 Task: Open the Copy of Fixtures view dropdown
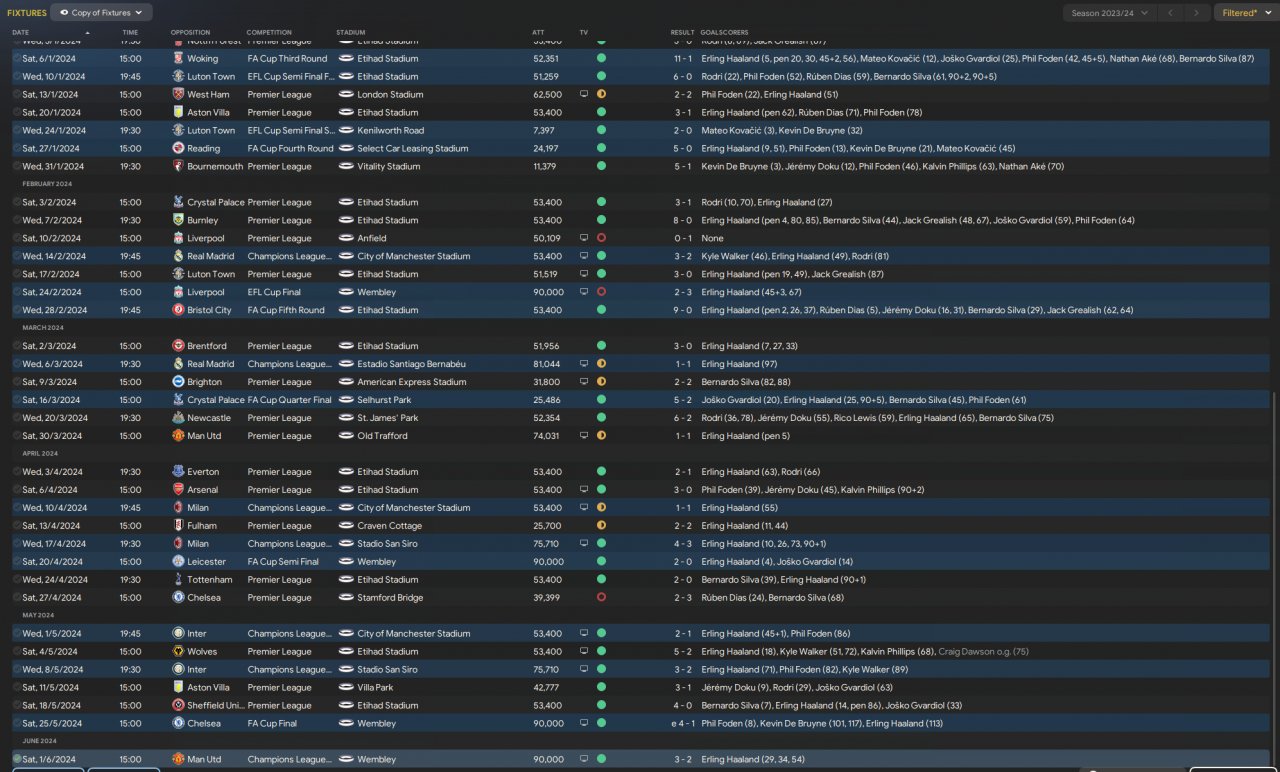coord(102,13)
